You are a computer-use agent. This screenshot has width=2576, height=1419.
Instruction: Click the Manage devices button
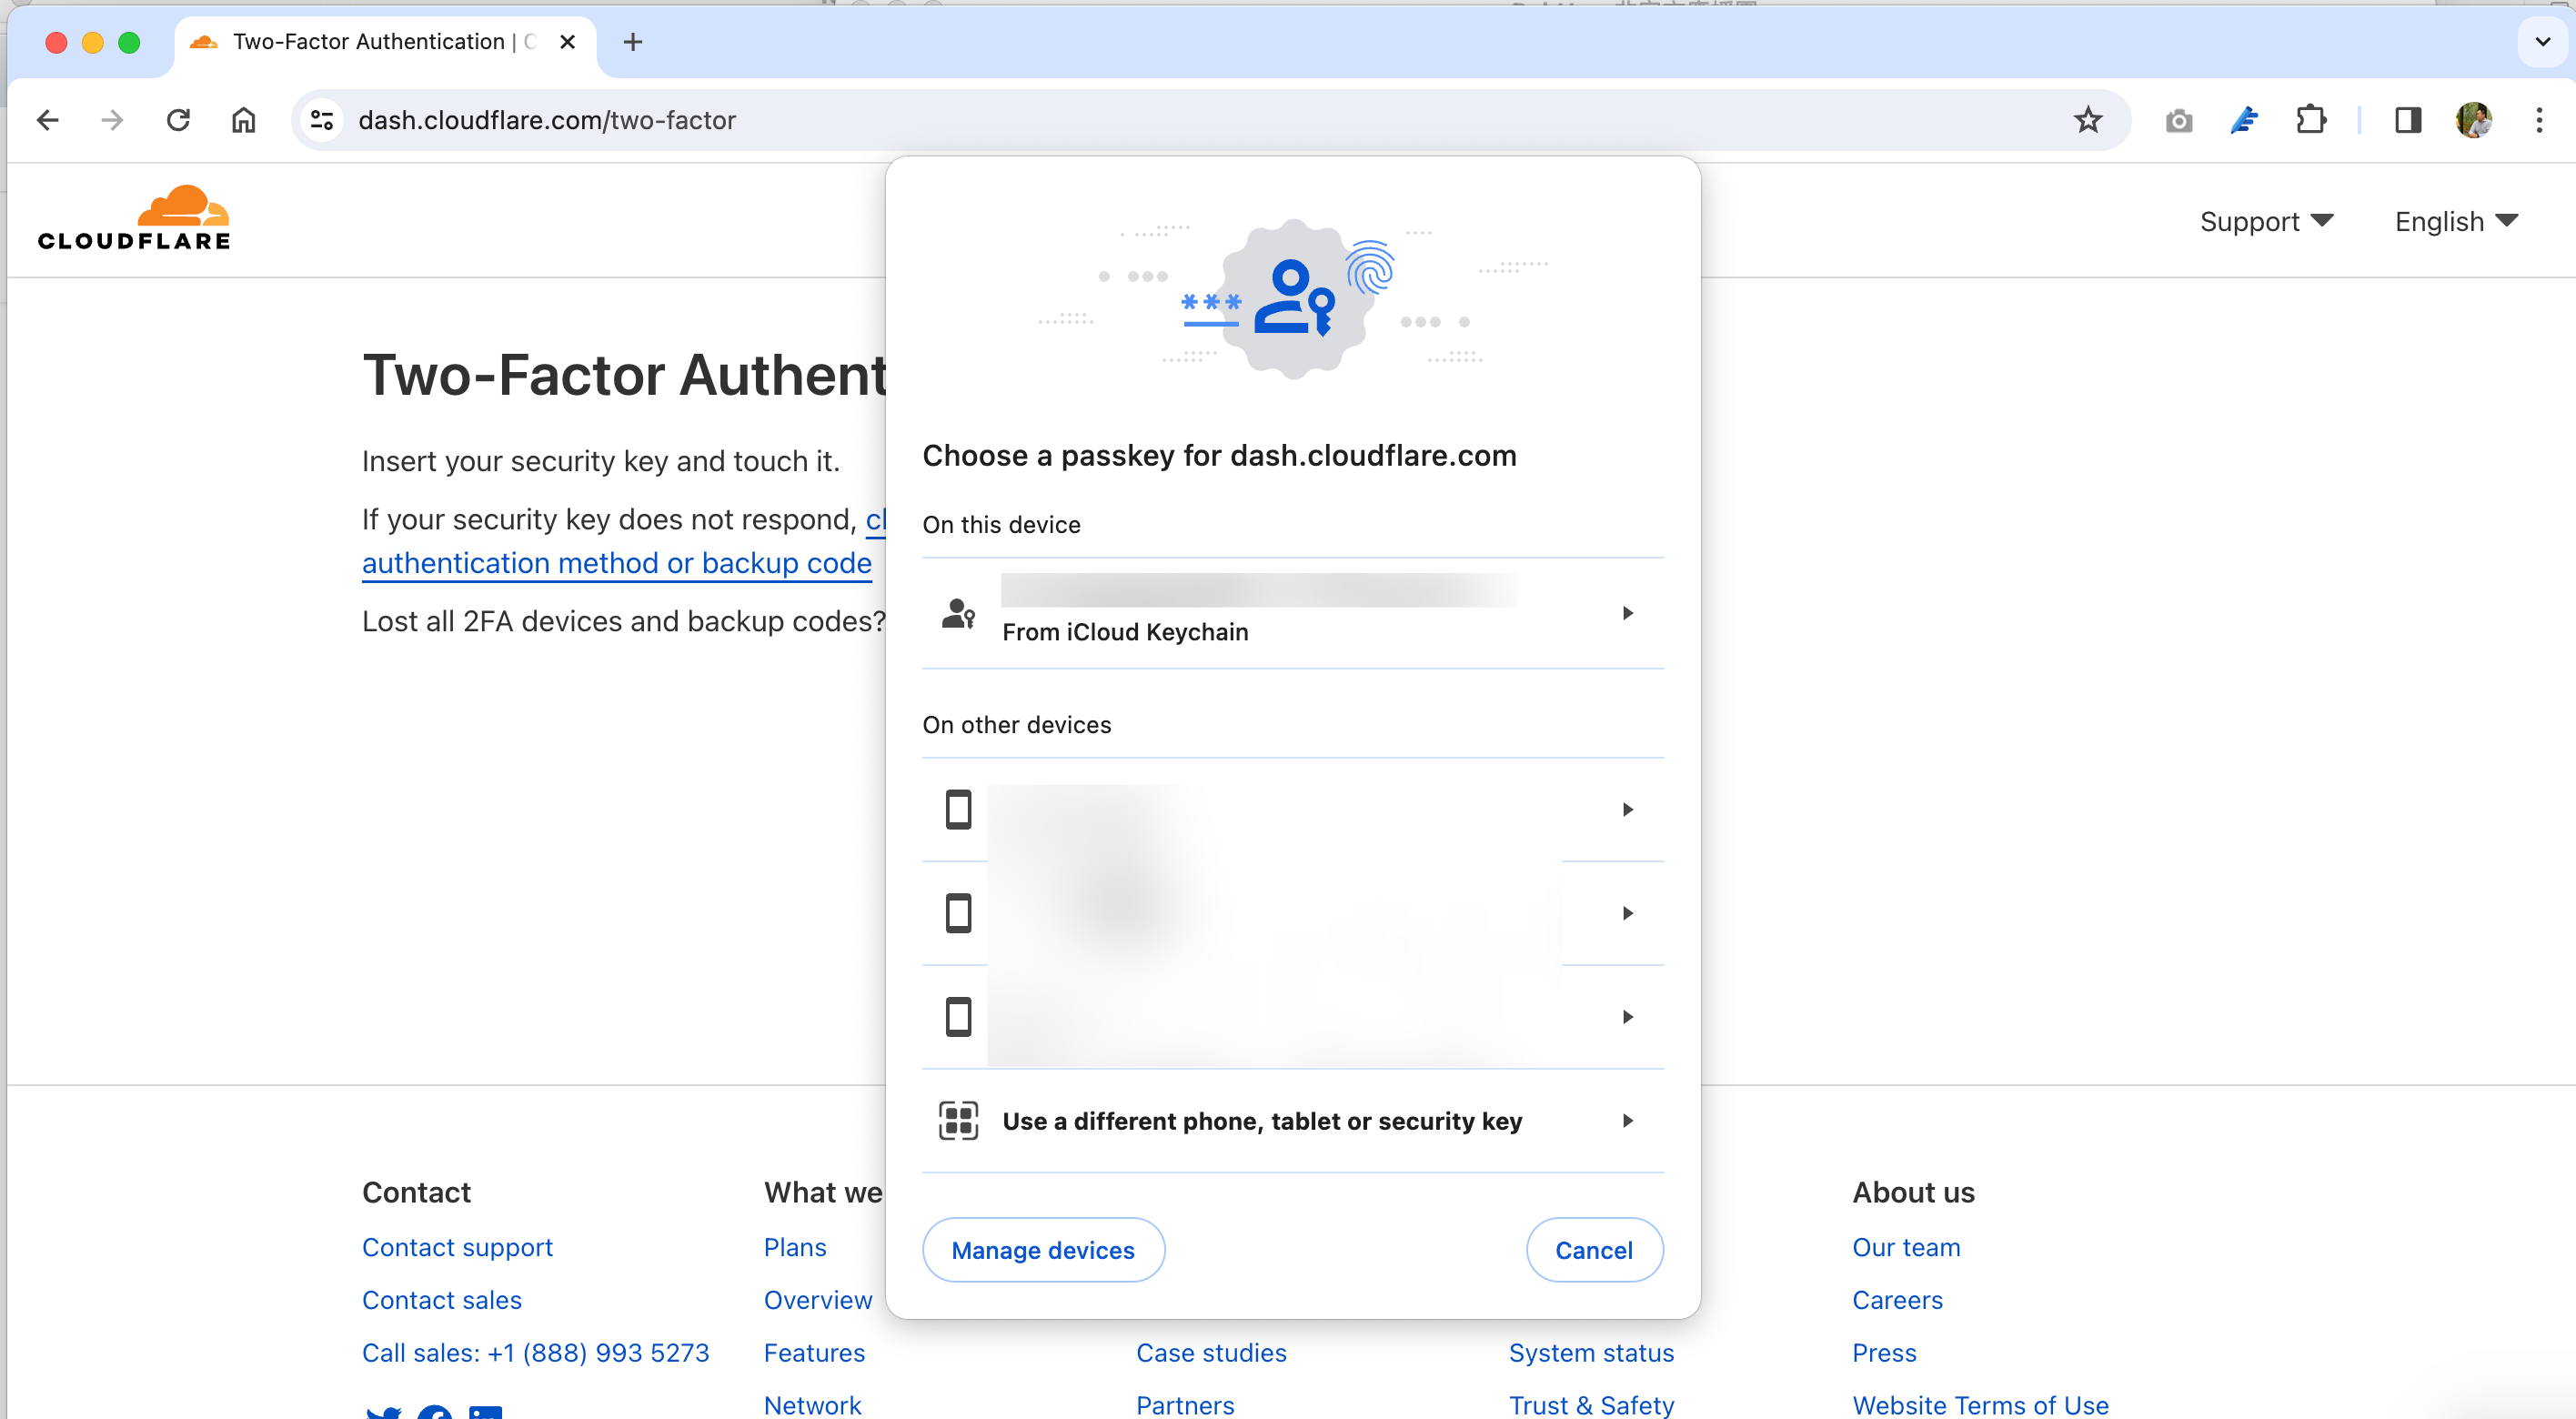pyautogui.click(x=1043, y=1250)
